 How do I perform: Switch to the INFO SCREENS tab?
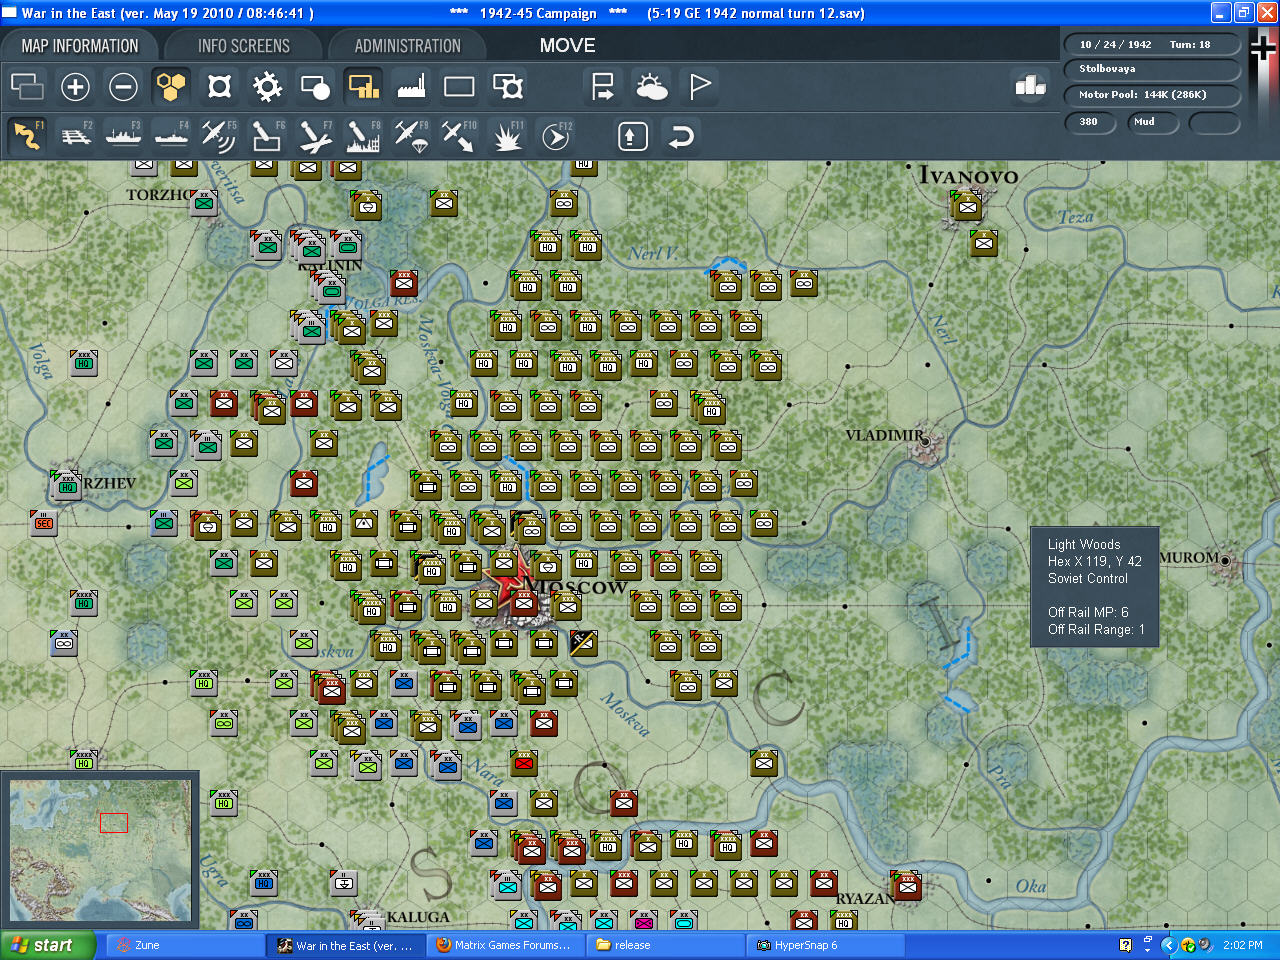(x=243, y=46)
